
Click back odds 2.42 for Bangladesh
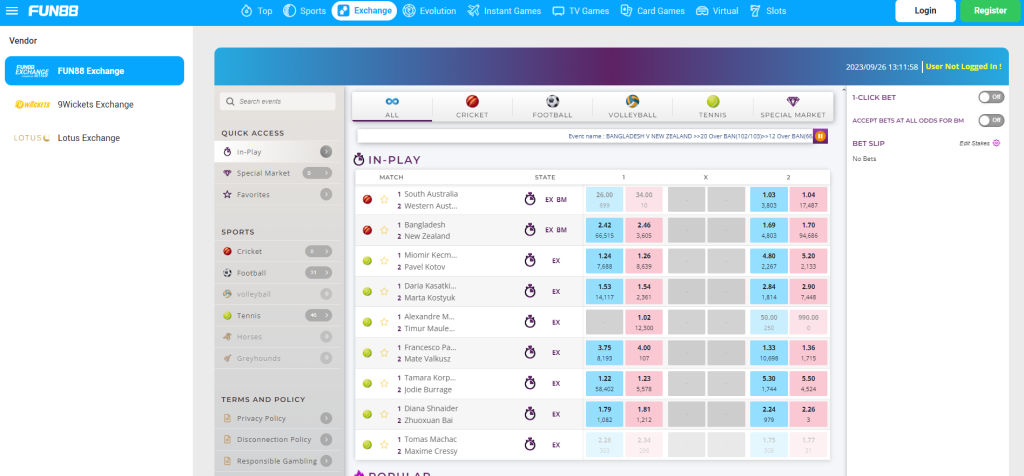click(605, 230)
